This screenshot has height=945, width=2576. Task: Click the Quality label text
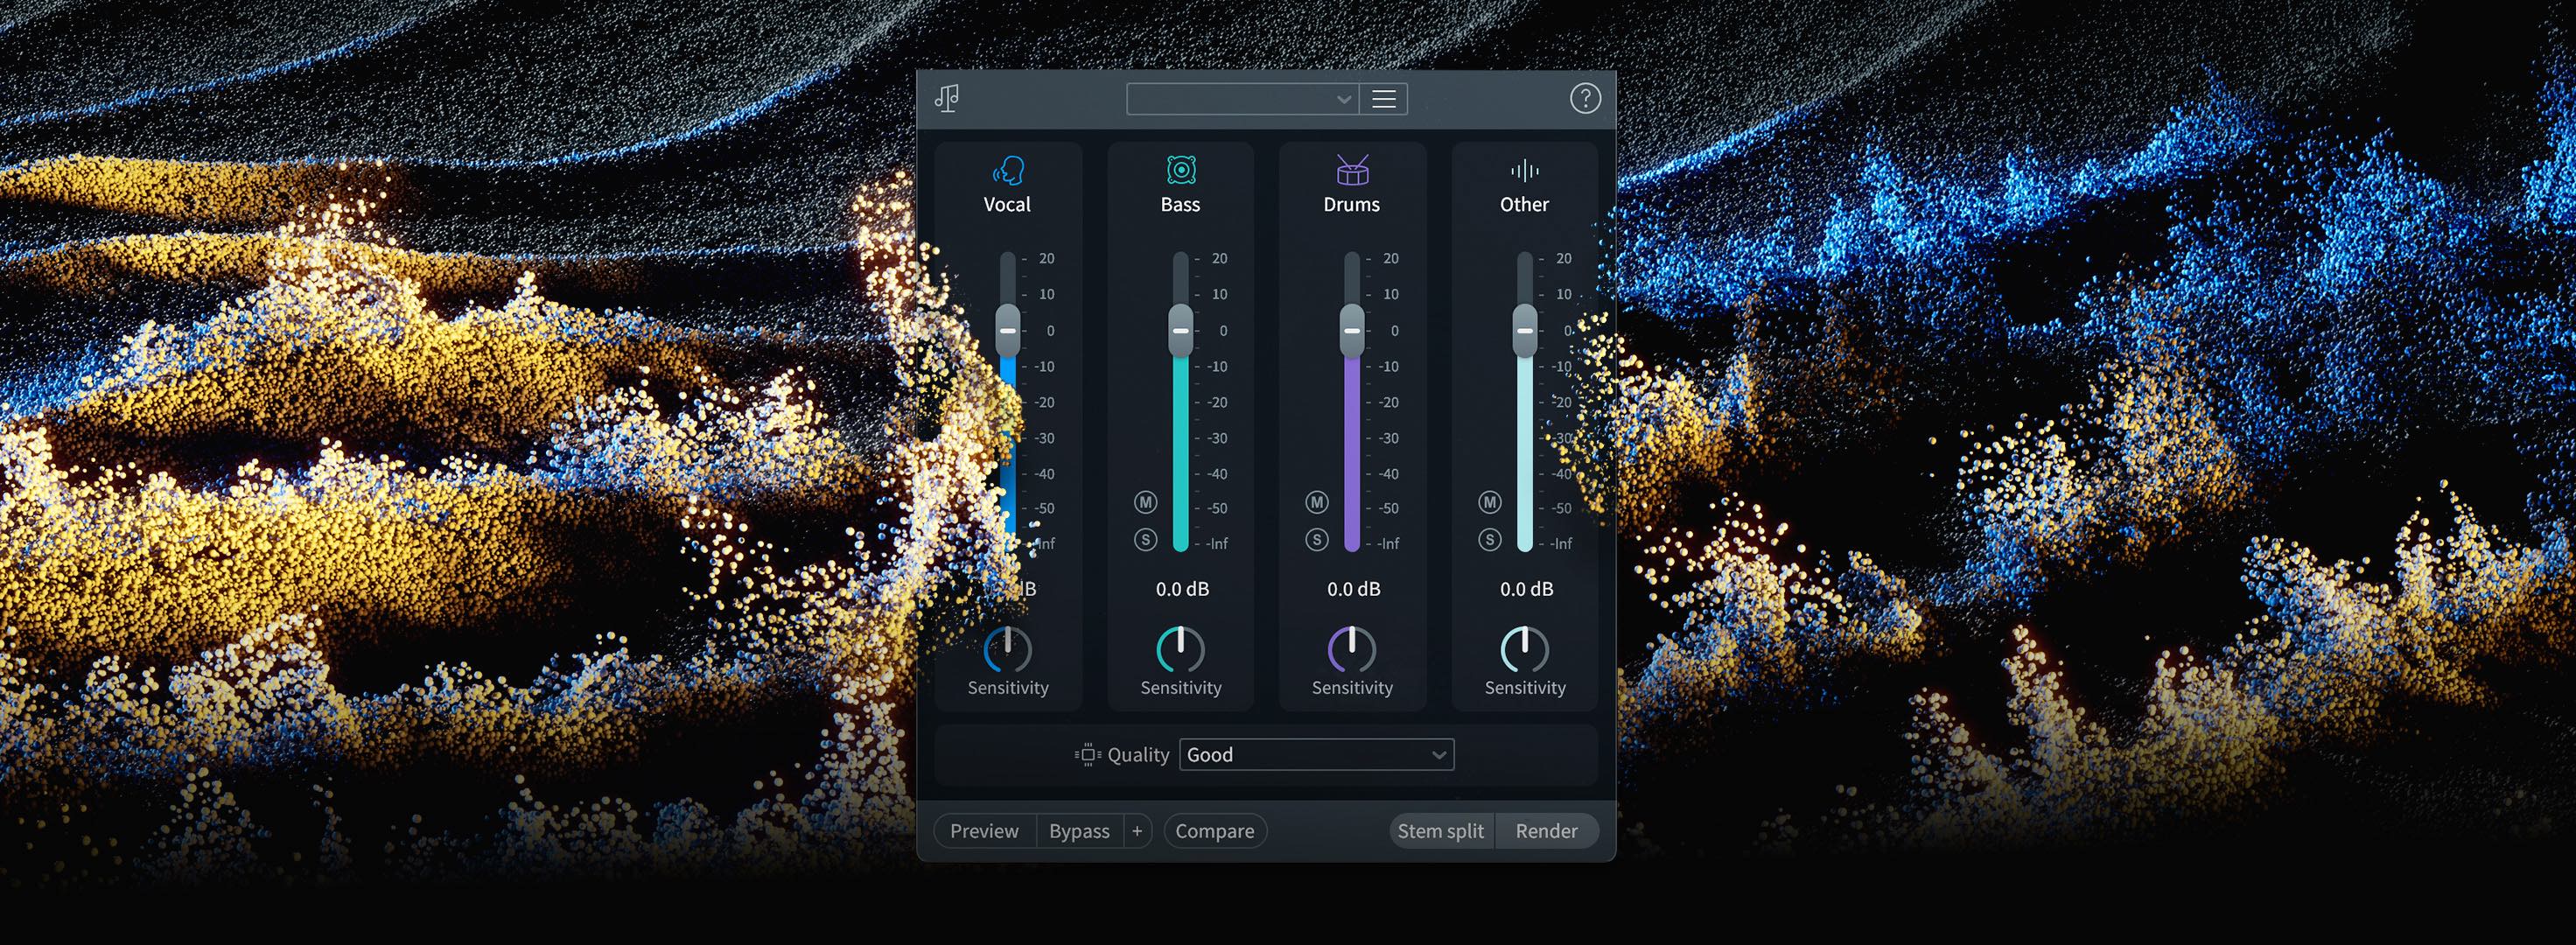click(1138, 755)
